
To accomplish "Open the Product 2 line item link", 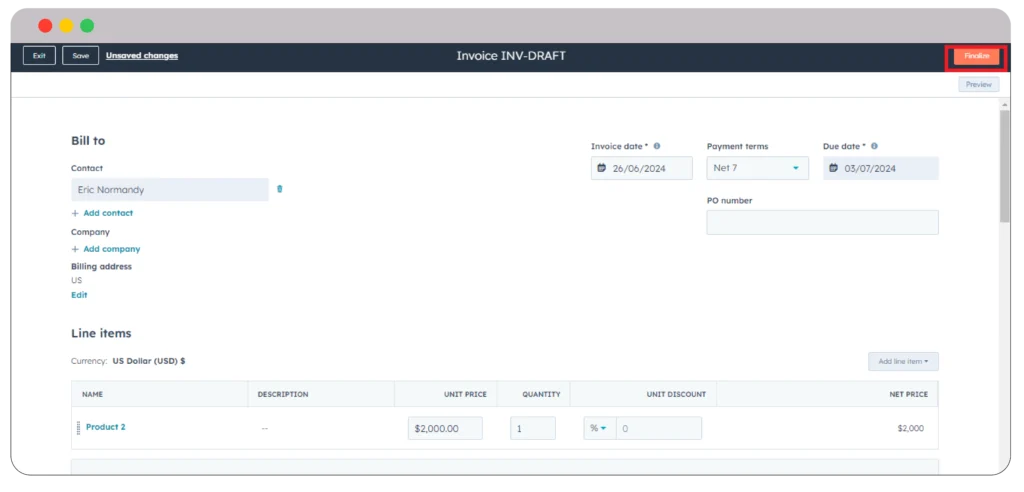I will pos(105,427).
